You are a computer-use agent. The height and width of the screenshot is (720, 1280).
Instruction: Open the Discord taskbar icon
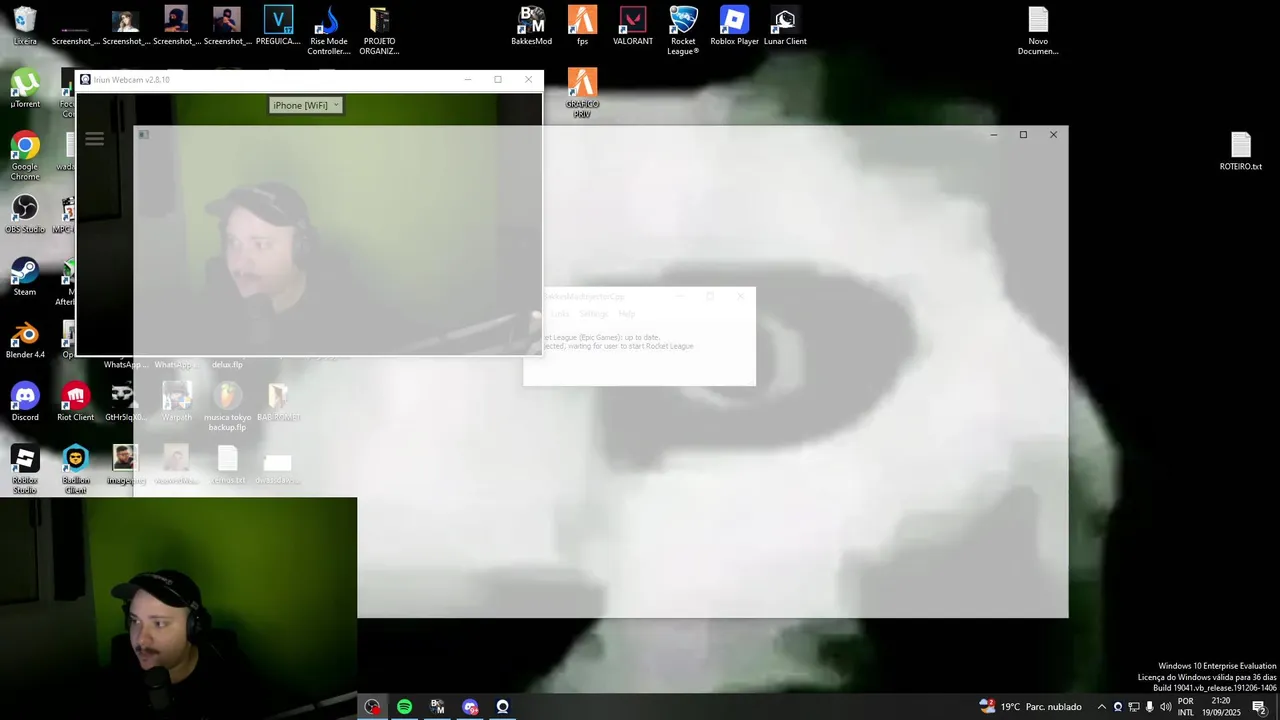point(470,707)
